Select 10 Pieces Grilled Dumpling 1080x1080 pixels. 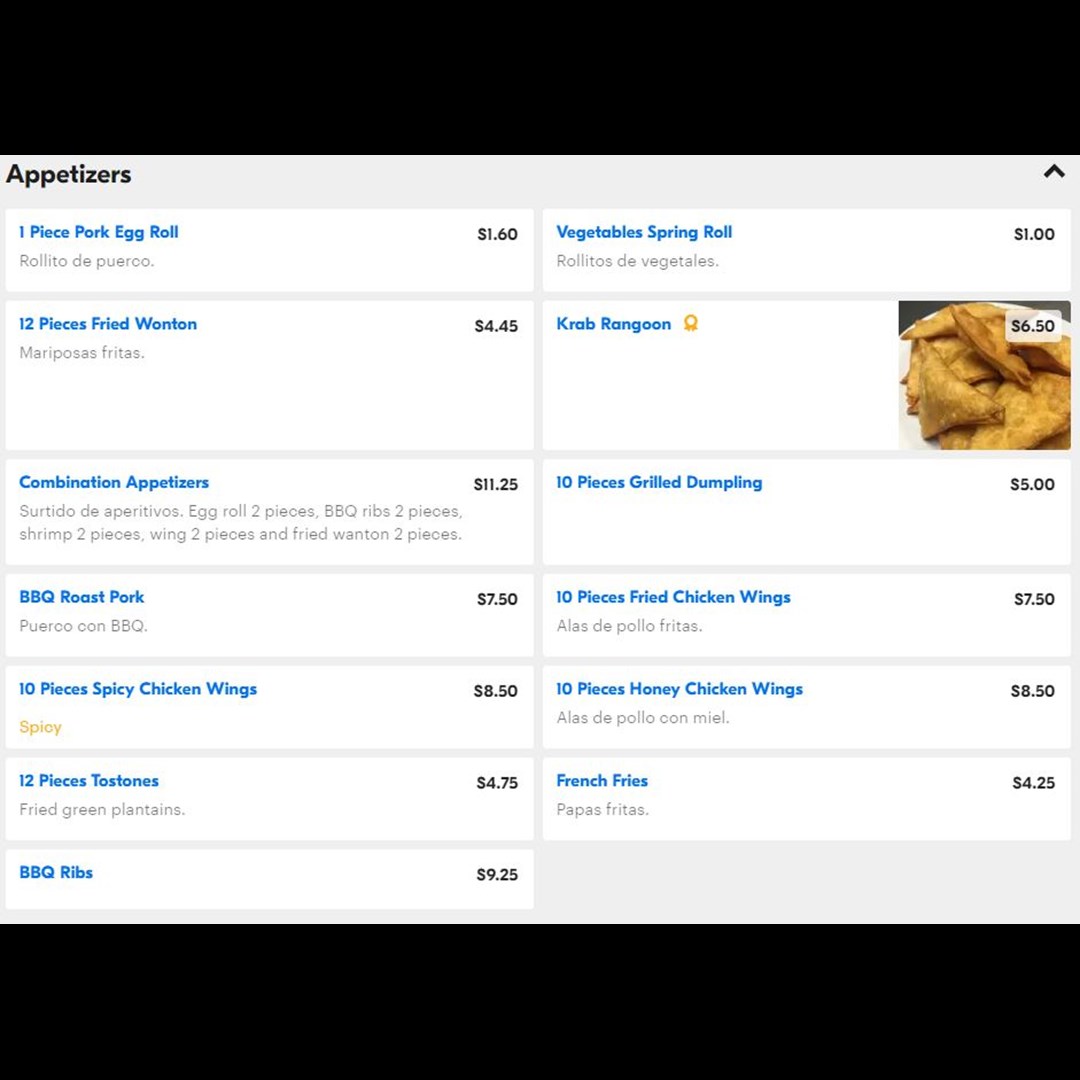pos(806,512)
